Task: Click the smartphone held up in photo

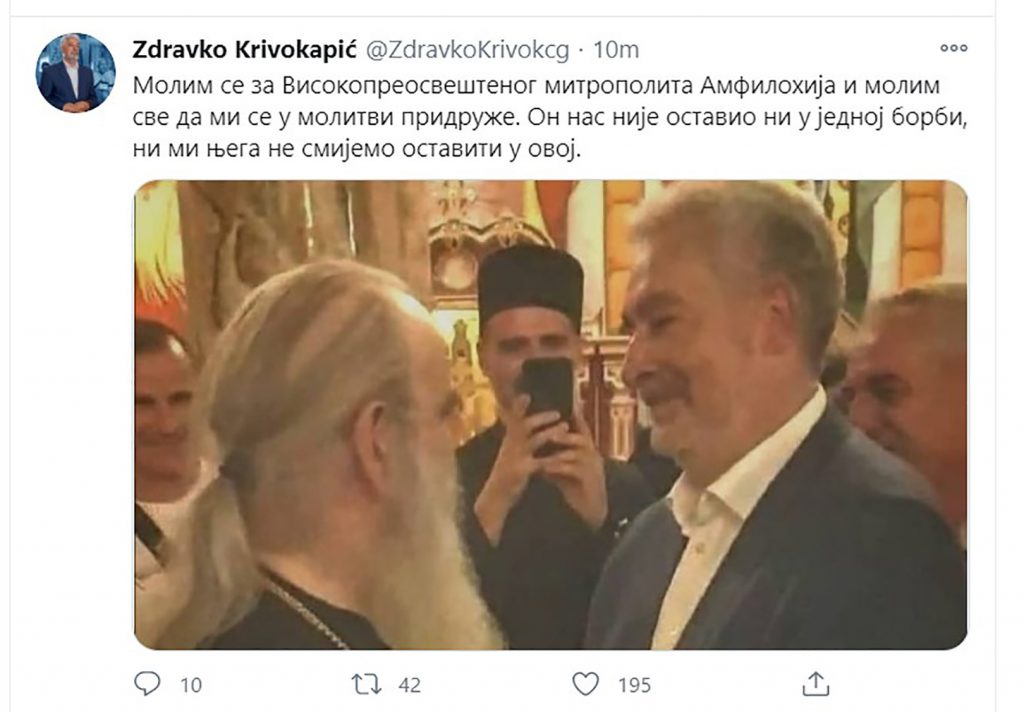Action: click(547, 400)
